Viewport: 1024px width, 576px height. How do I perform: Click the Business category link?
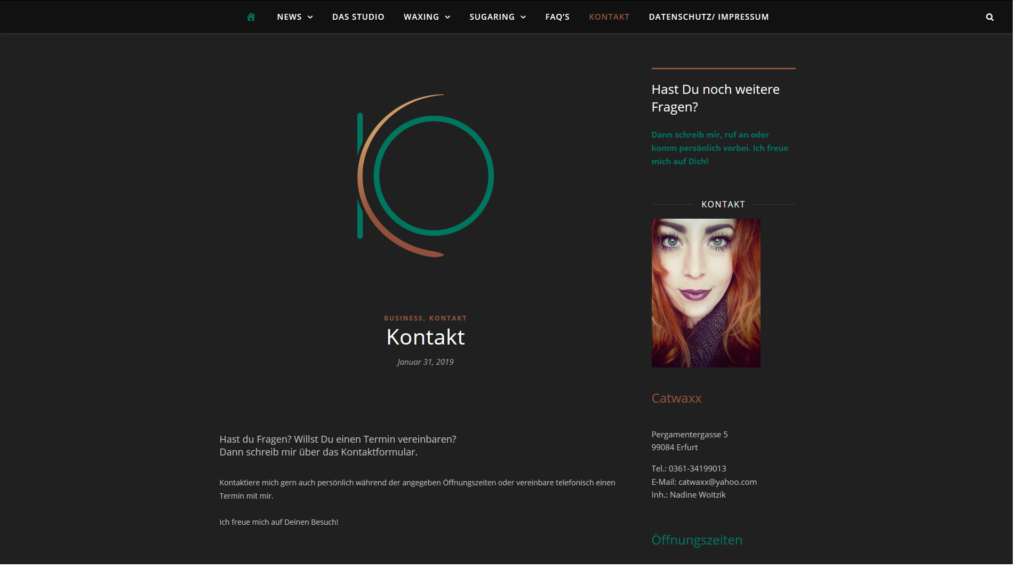(x=403, y=318)
